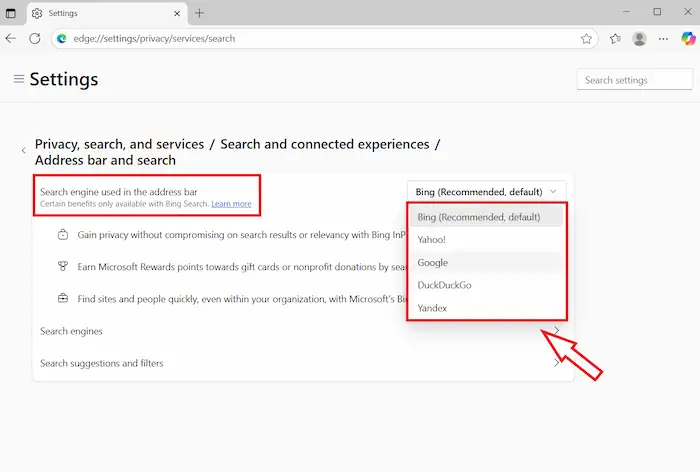Add this page to favorites star
Image resolution: width=700 pixels, height=472 pixels.
587,39
